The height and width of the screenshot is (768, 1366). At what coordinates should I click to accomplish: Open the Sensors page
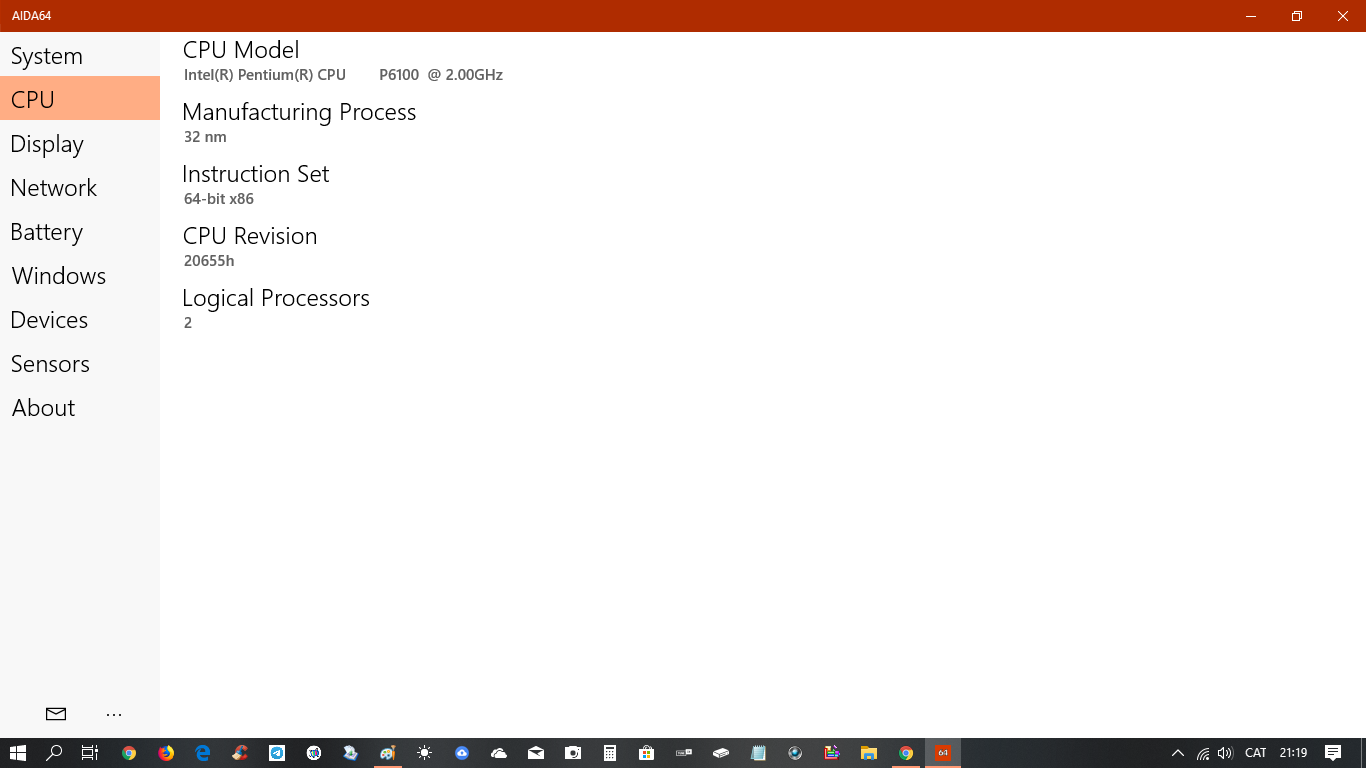pos(80,364)
